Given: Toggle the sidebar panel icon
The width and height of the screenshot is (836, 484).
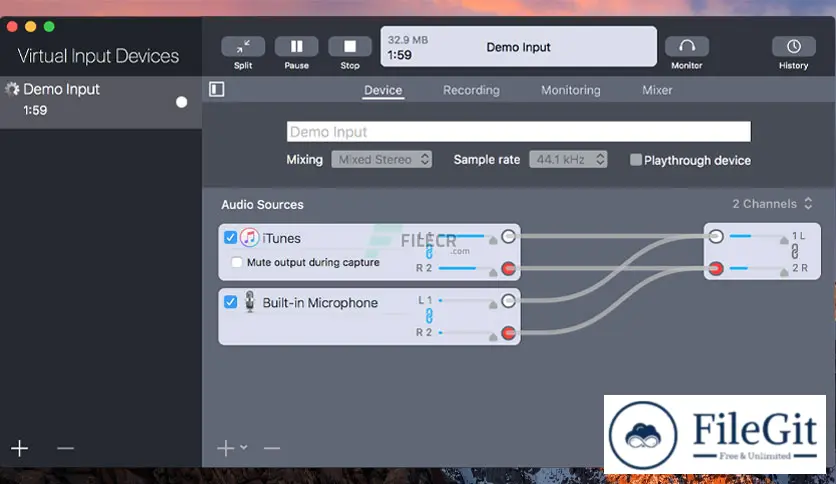Looking at the screenshot, I should click(217, 90).
